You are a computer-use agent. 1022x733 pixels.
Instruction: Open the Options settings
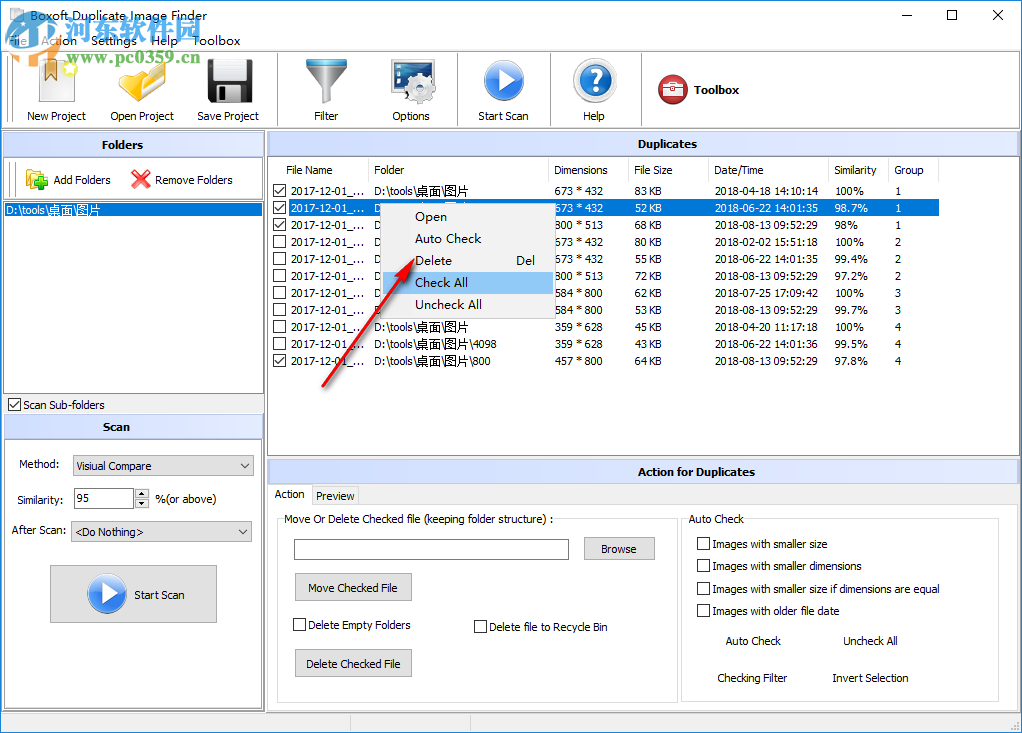click(411, 89)
